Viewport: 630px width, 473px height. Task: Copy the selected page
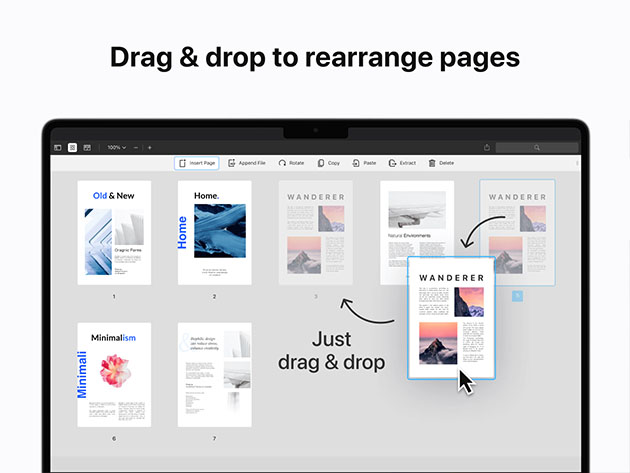(329, 163)
